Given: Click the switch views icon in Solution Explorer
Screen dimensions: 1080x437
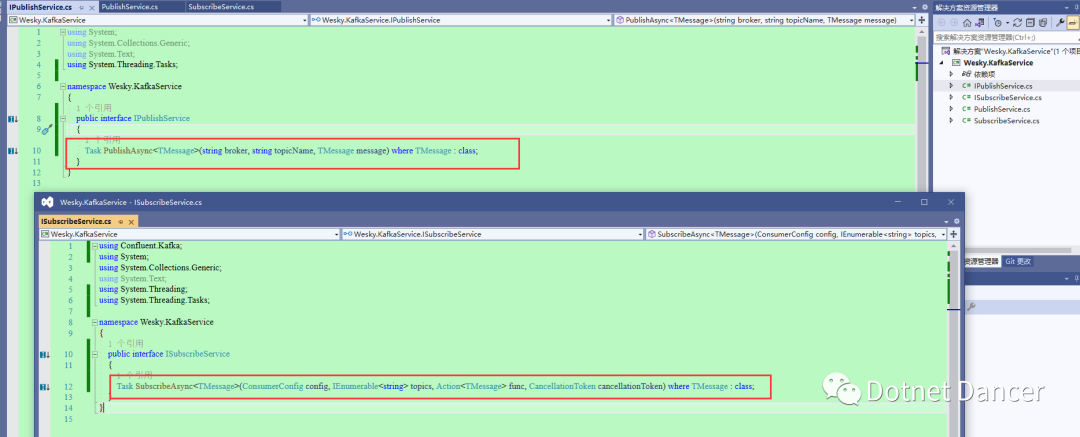Looking at the screenshot, I should (x=979, y=23).
